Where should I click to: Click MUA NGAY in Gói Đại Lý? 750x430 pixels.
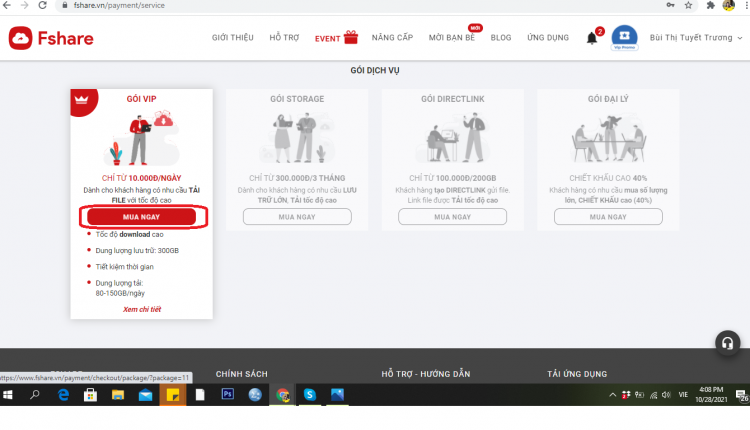click(x=608, y=217)
